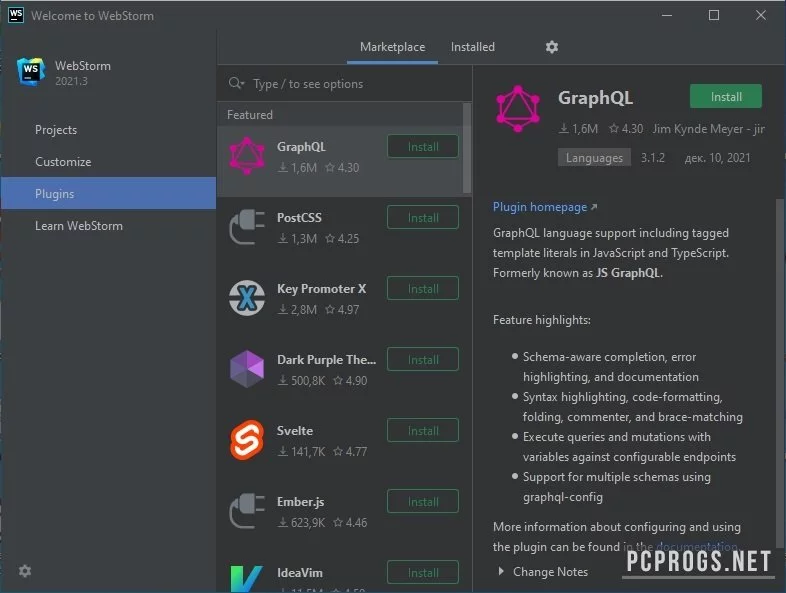Select the IdeaVim plugin name
Viewport: 786px width, 593px height.
300,572
